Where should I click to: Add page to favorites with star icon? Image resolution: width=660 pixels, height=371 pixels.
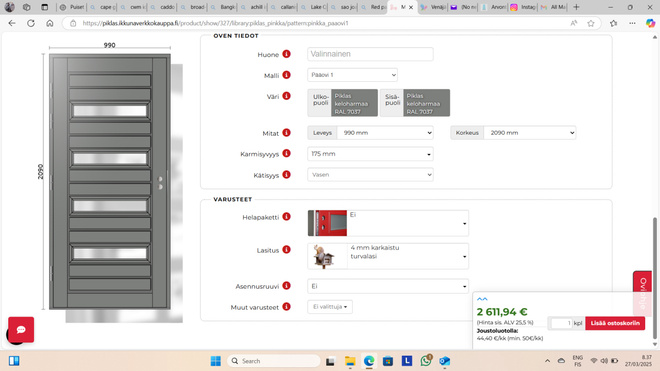click(x=591, y=23)
